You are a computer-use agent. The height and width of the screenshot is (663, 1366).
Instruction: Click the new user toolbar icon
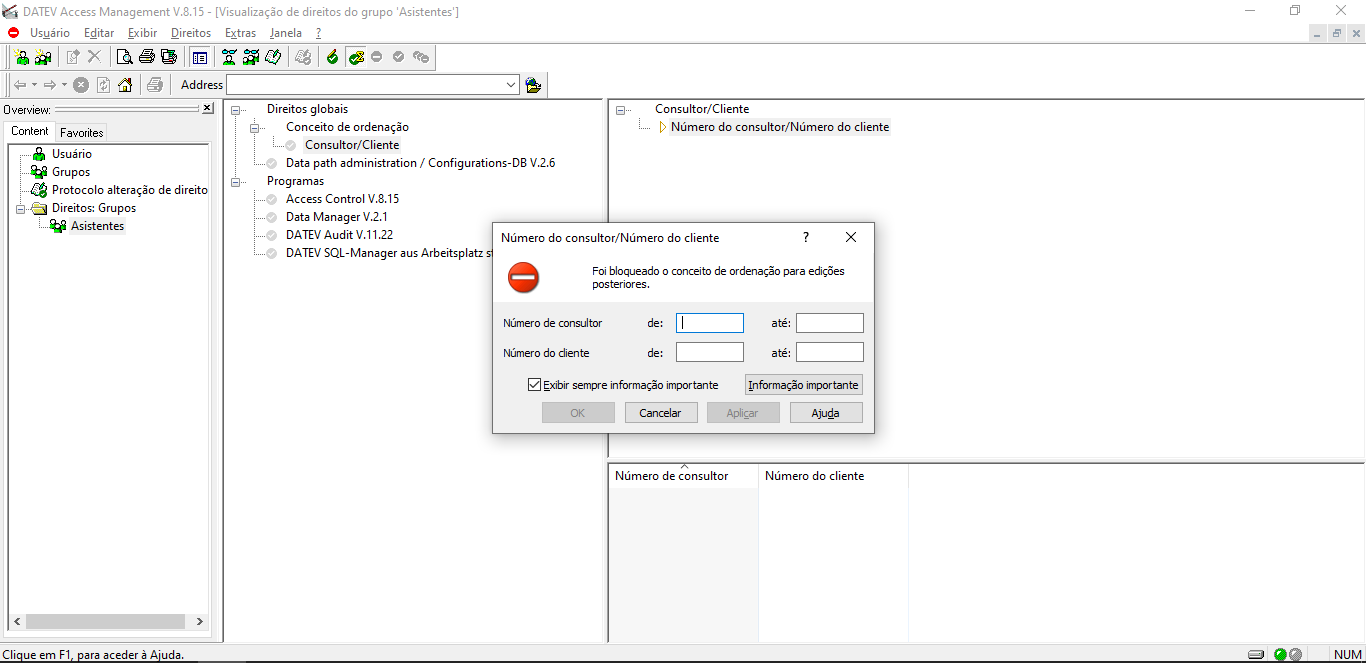[21, 57]
